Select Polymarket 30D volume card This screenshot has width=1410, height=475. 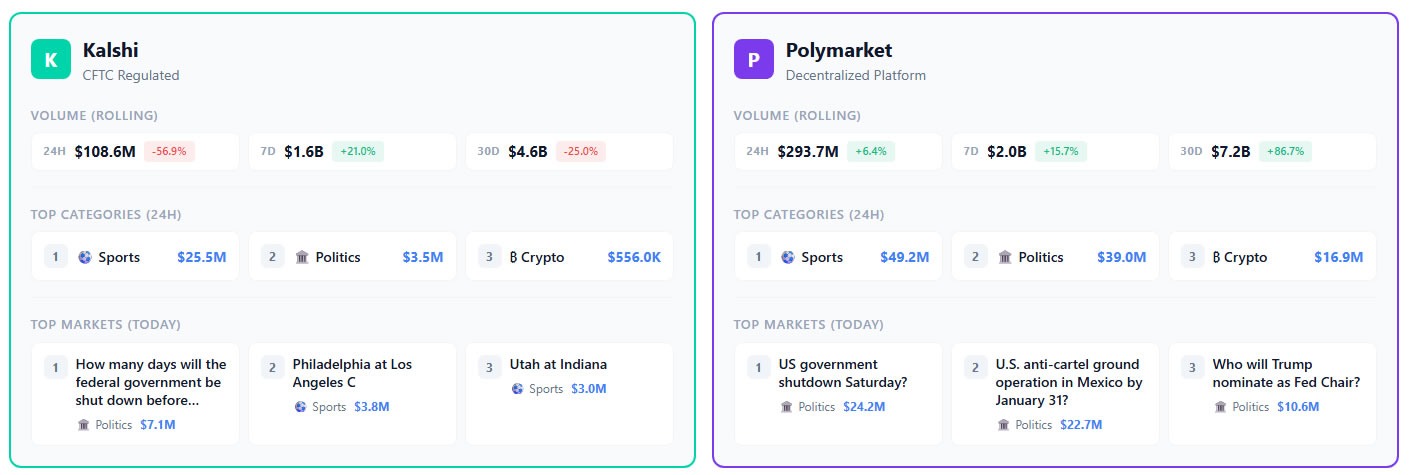coord(1272,152)
